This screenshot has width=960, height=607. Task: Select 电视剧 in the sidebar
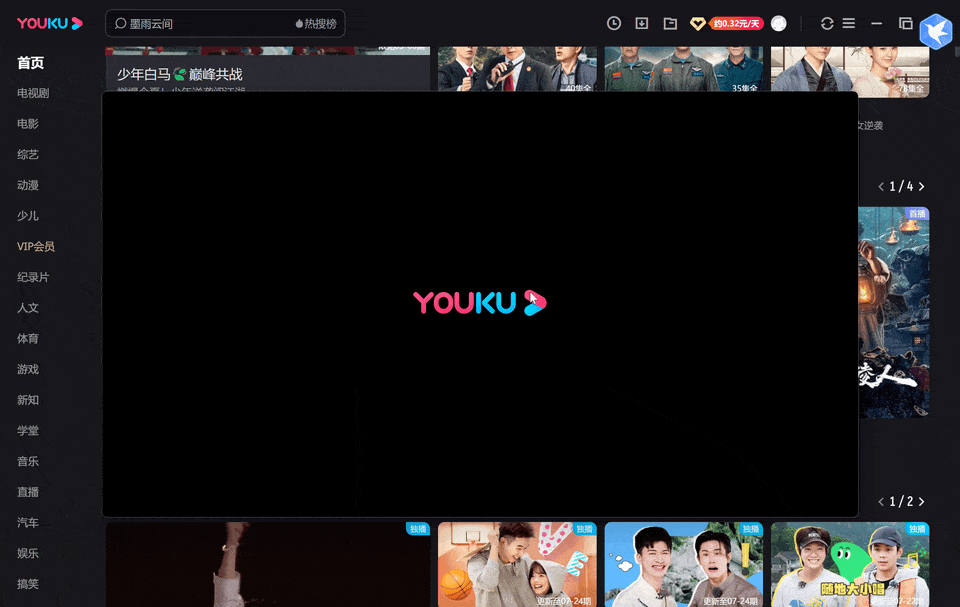(x=33, y=93)
